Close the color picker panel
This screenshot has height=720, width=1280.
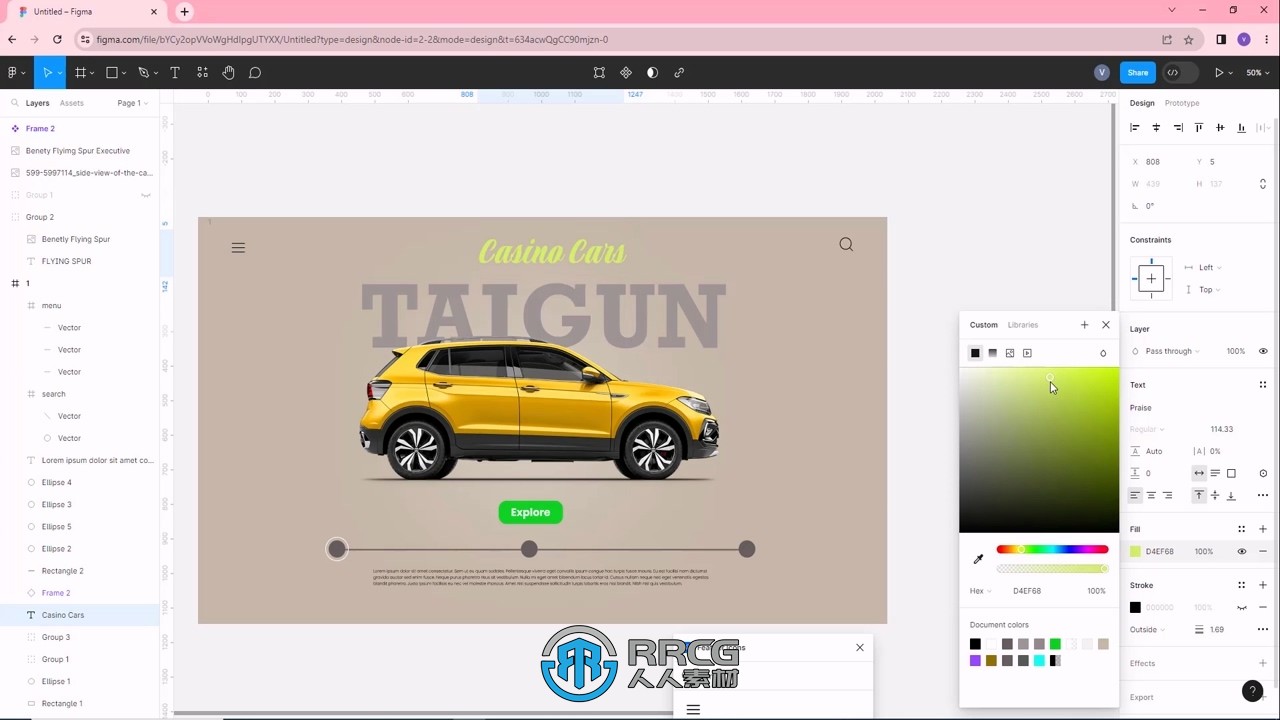(x=1106, y=325)
